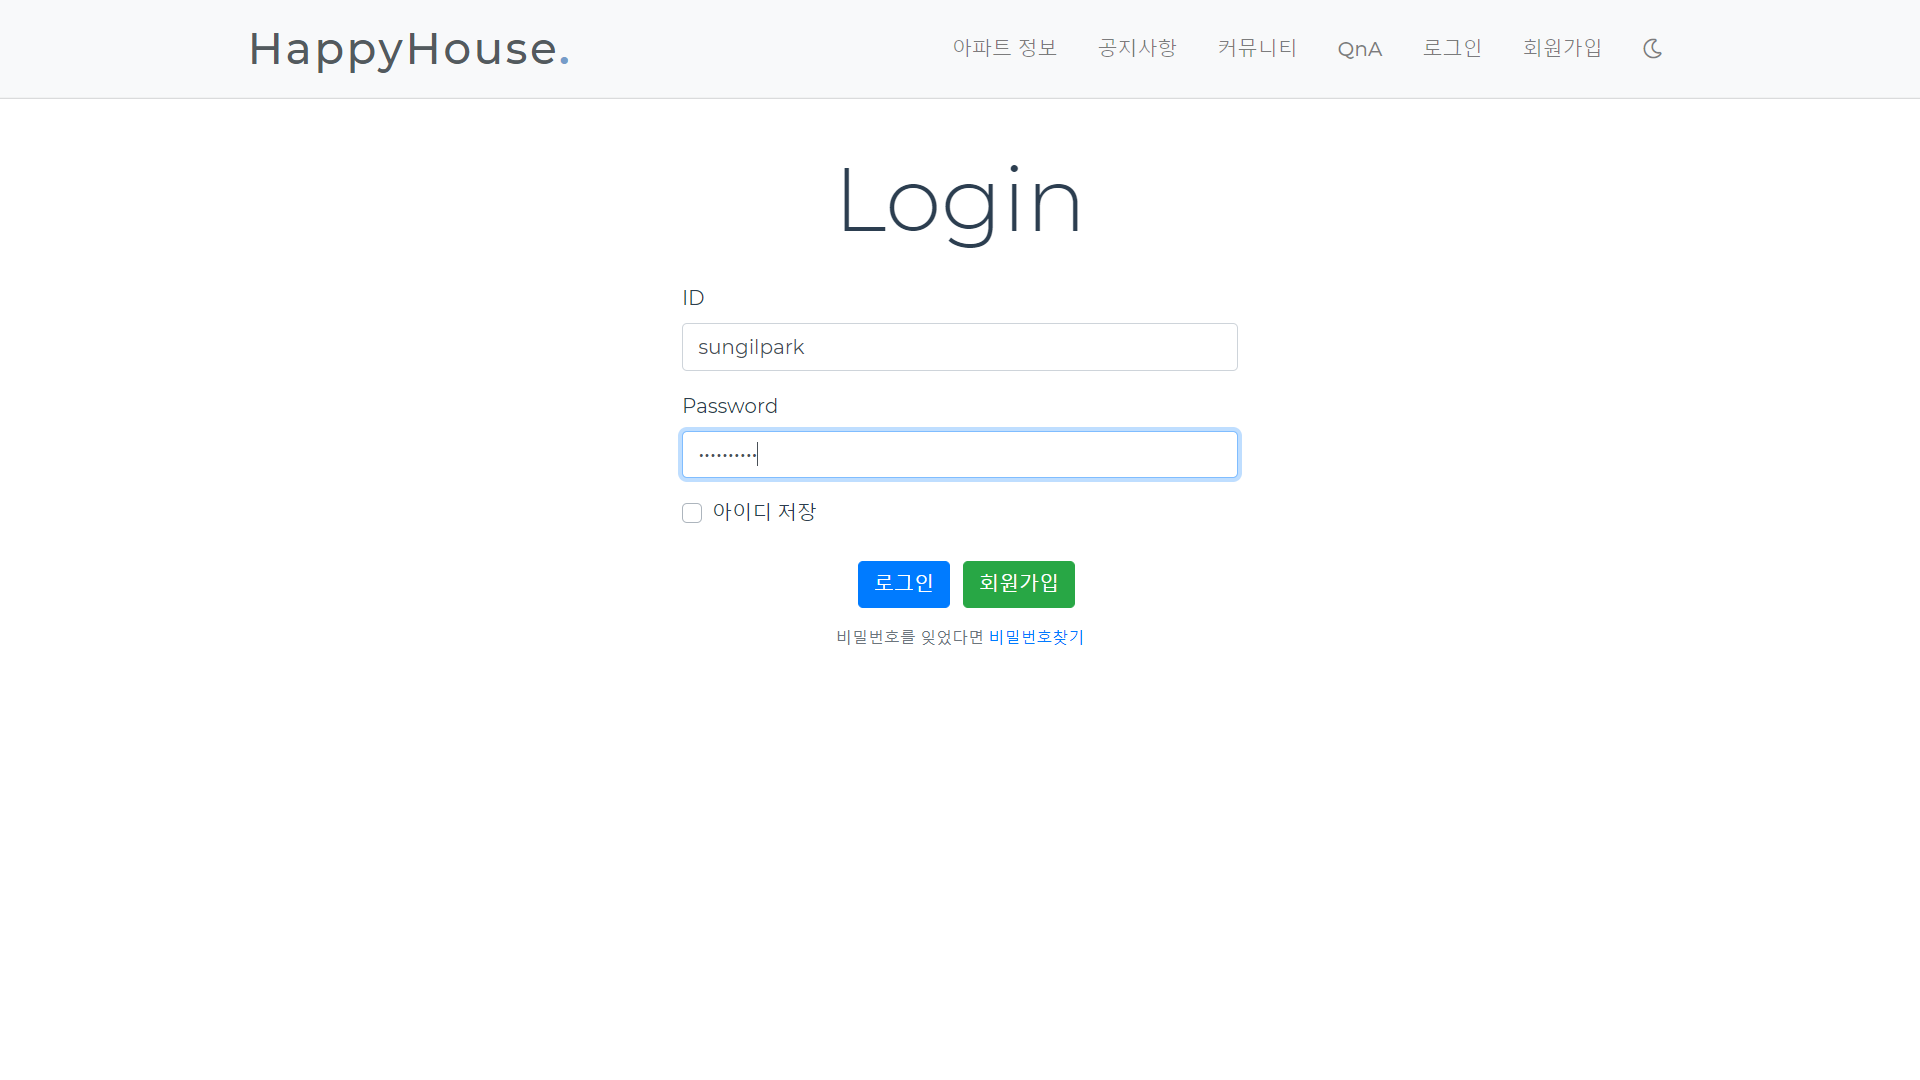Select 로그인 in the navigation bar

point(1452,48)
